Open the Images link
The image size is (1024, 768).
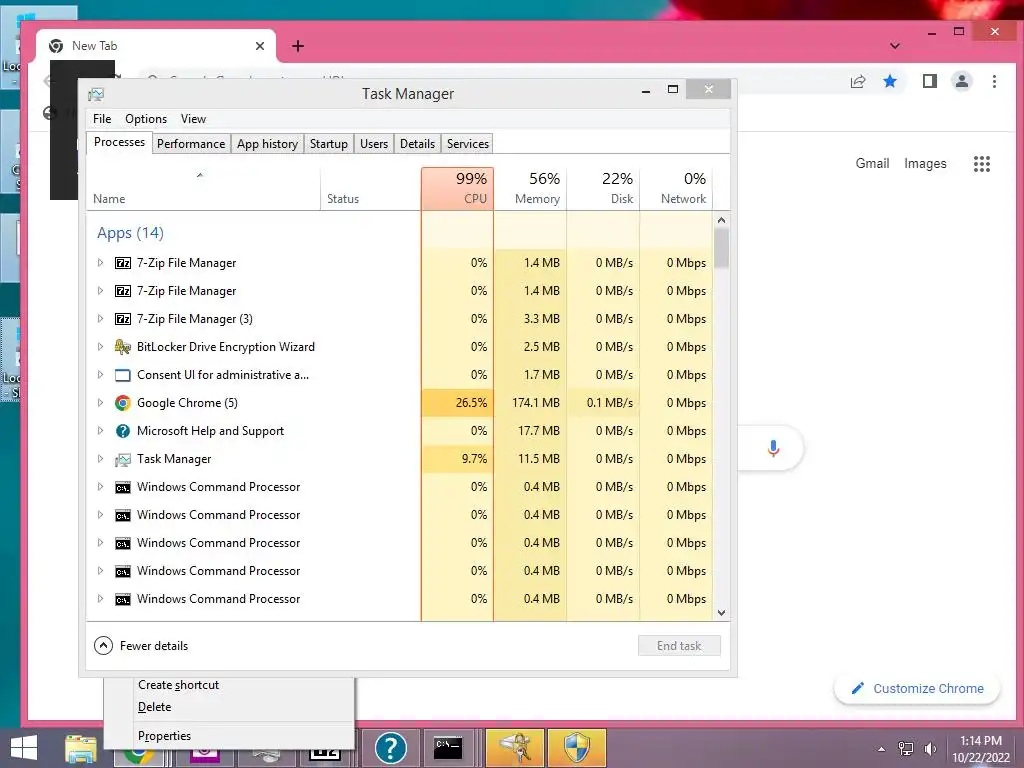[925, 163]
